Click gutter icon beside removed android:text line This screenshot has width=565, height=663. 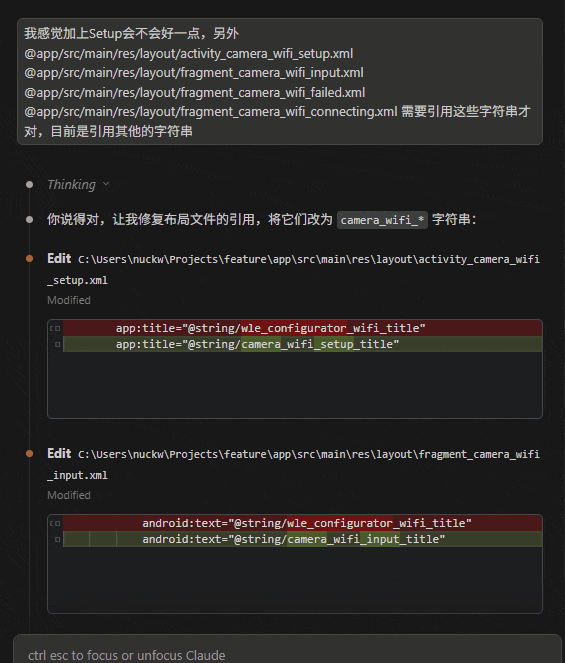click(x=55, y=523)
